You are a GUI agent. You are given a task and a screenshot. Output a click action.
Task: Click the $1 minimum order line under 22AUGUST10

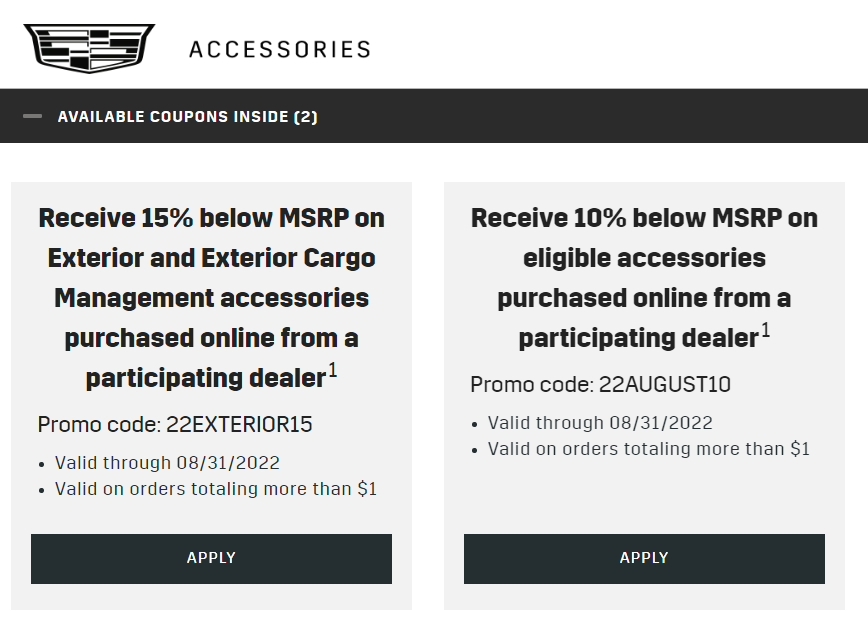point(649,449)
